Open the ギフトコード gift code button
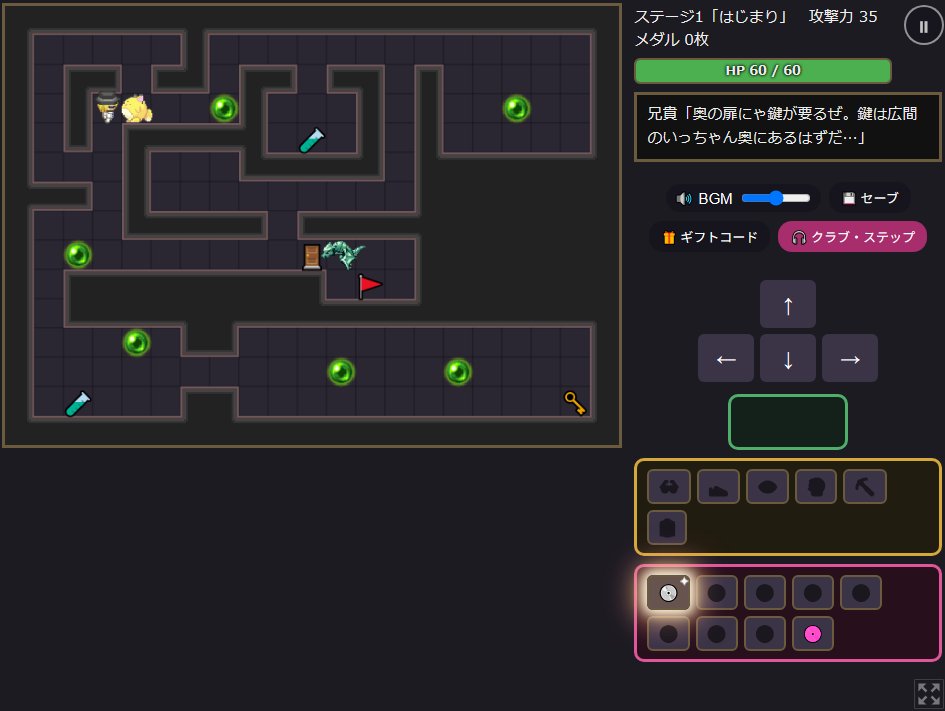The height and width of the screenshot is (711, 945). 709,237
